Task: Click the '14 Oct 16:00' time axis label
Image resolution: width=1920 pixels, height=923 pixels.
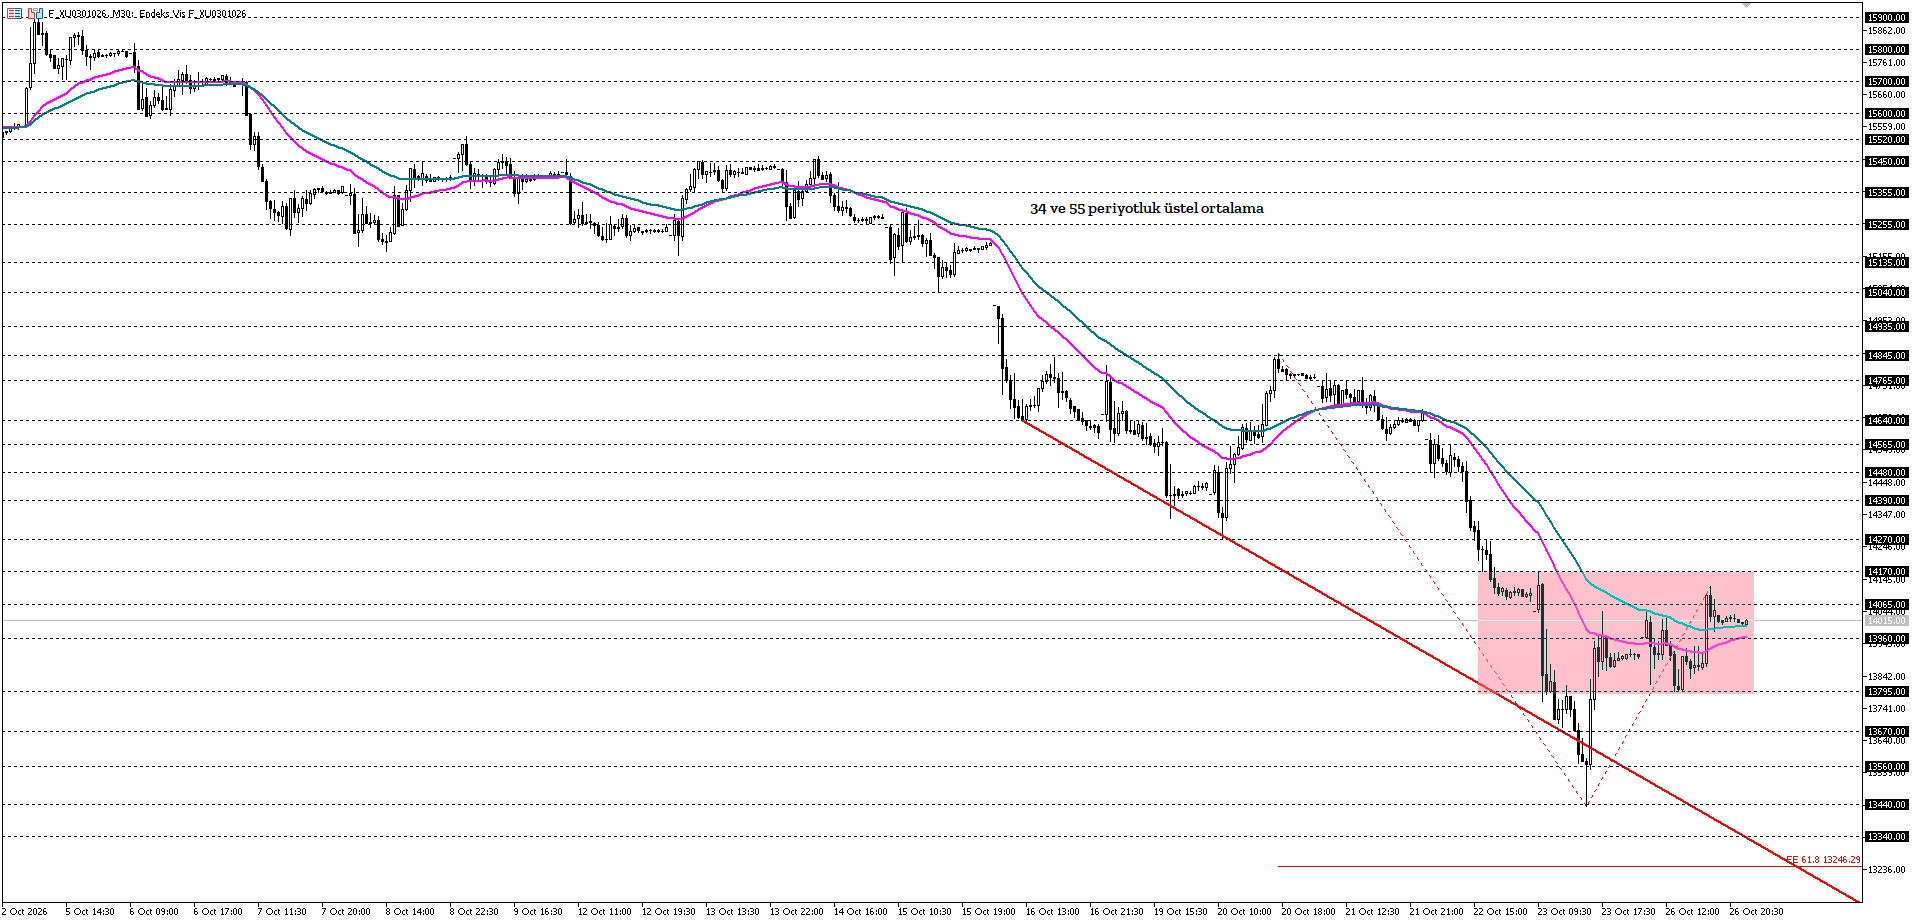Action: (x=860, y=912)
